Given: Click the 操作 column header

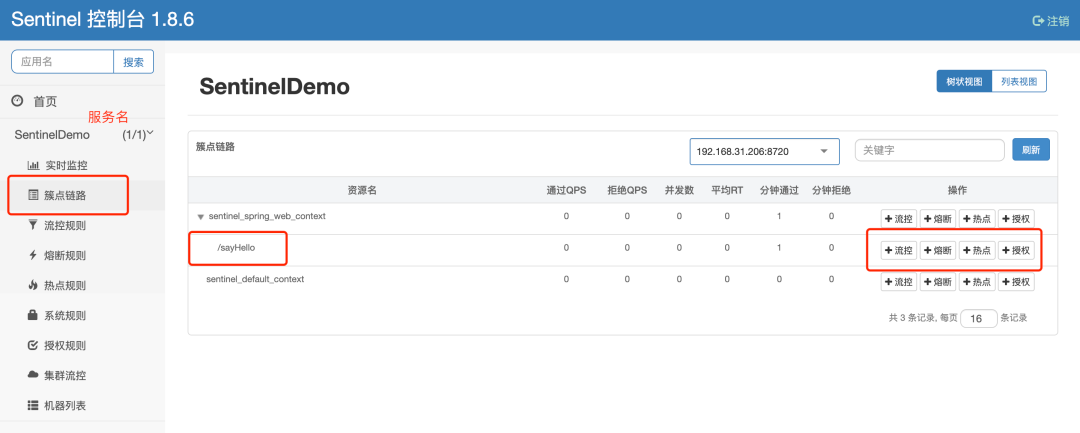Looking at the screenshot, I should pos(958,191).
